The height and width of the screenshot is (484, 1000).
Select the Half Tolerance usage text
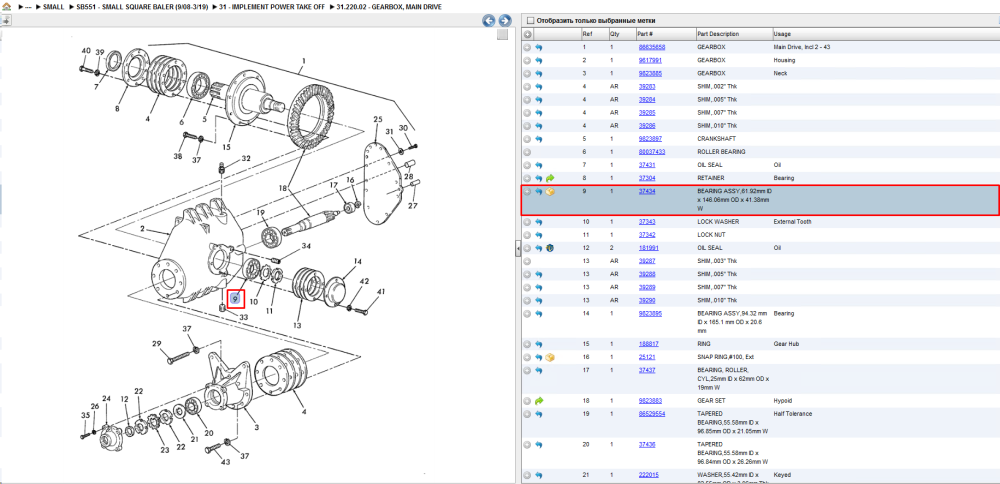pos(793,414)
